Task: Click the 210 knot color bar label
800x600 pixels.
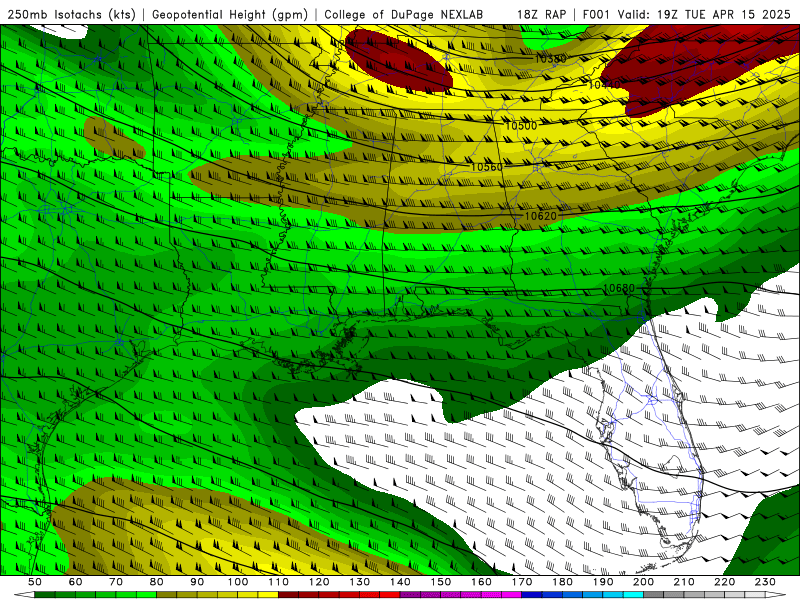Action: coord(684,582)
